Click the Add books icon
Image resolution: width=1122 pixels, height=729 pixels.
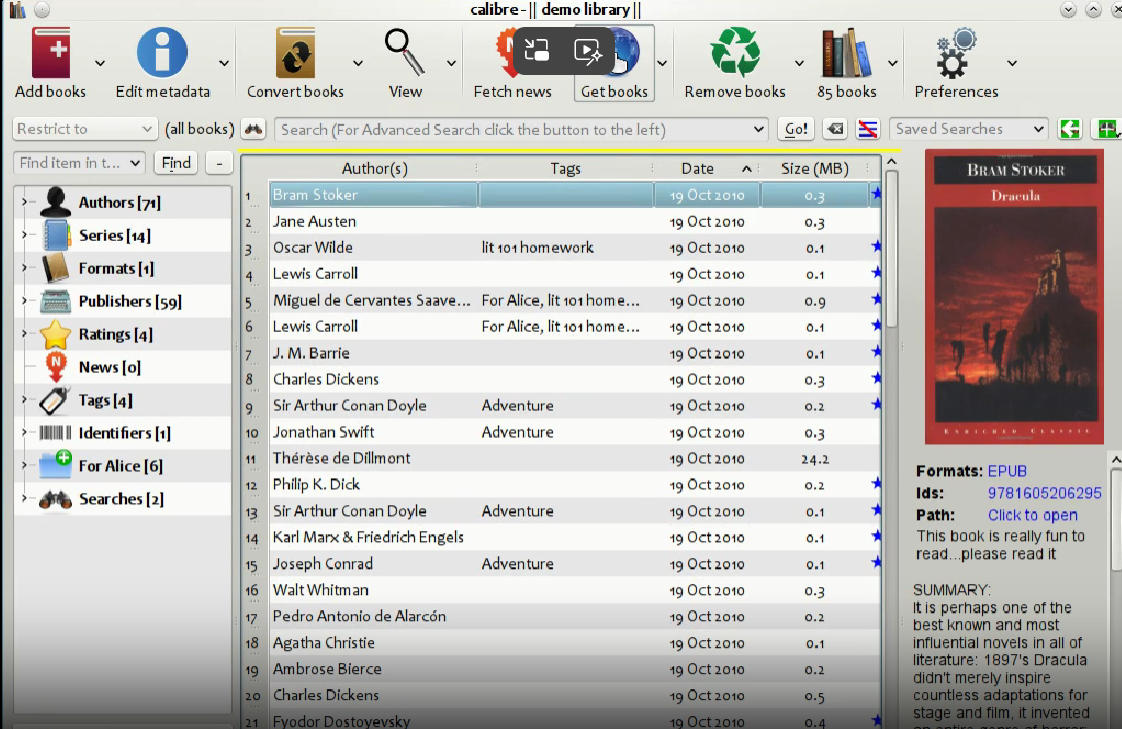click(51, 52)
